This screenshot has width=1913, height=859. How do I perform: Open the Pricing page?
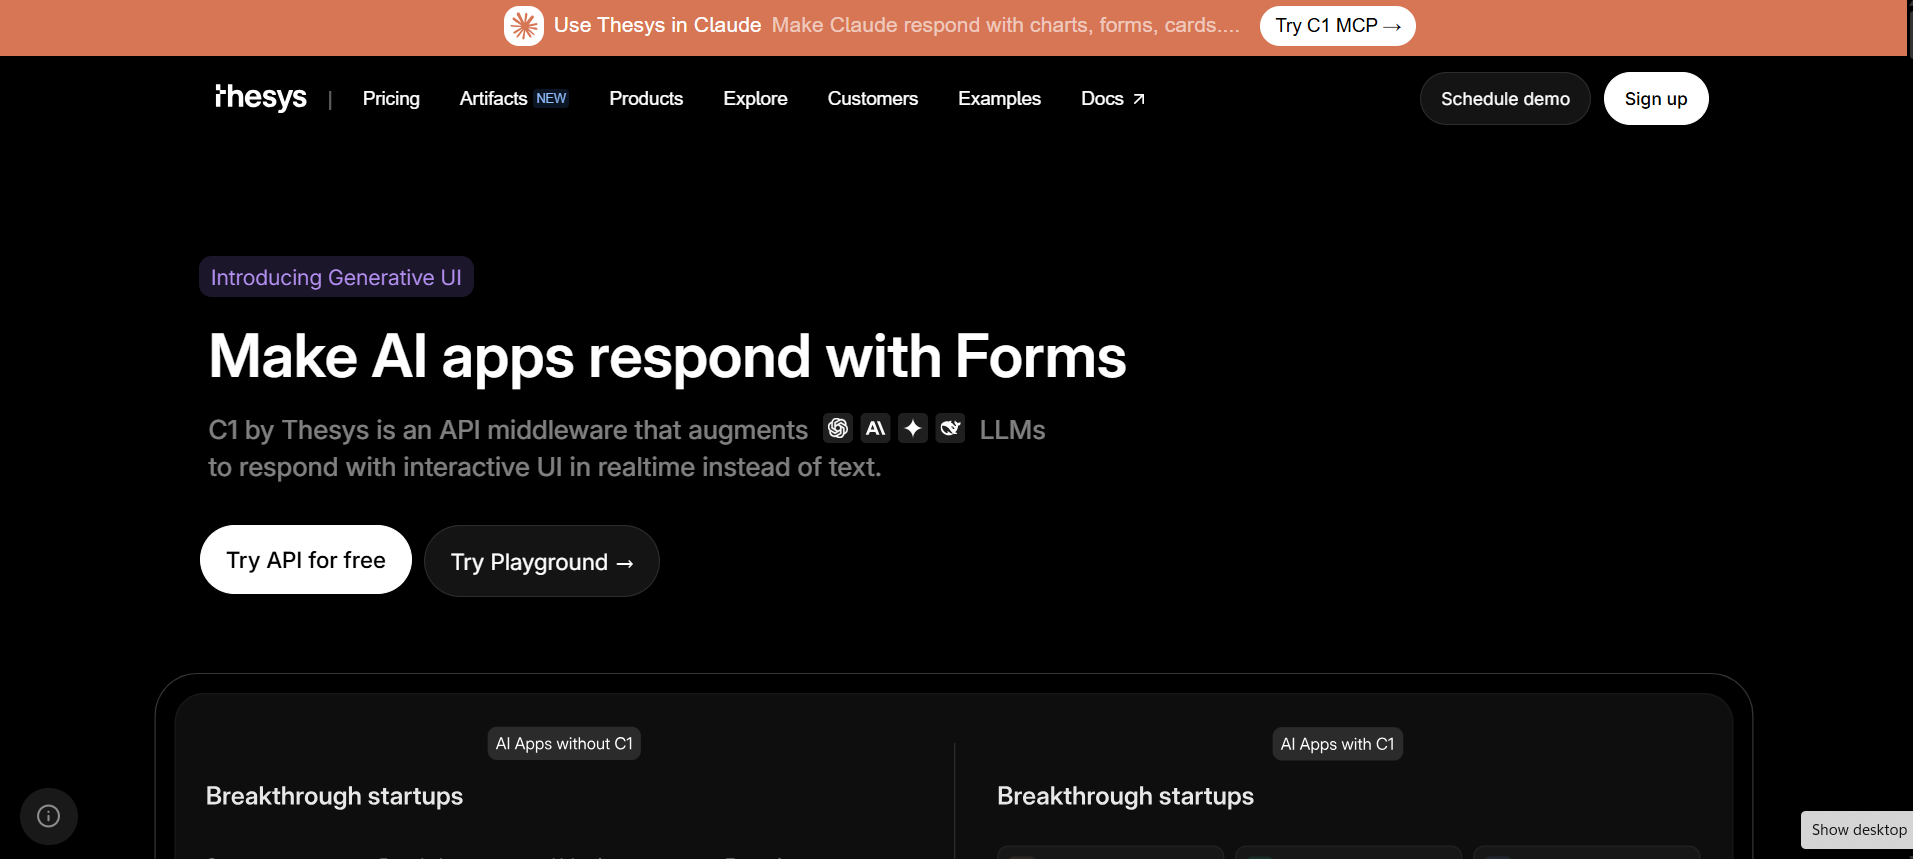391,98
